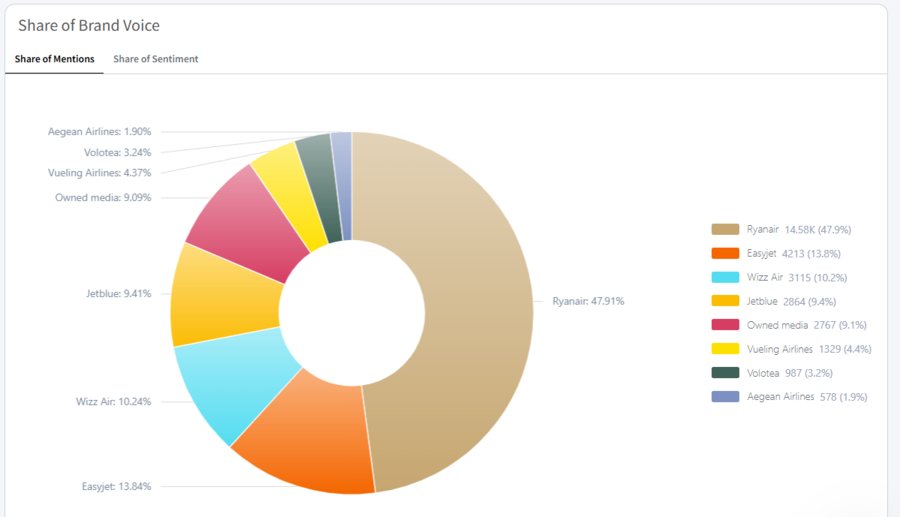Viewport: 900px width, 517px height.
Task: Click the Ryanair legend color swatch
Action: pos(725,230)
